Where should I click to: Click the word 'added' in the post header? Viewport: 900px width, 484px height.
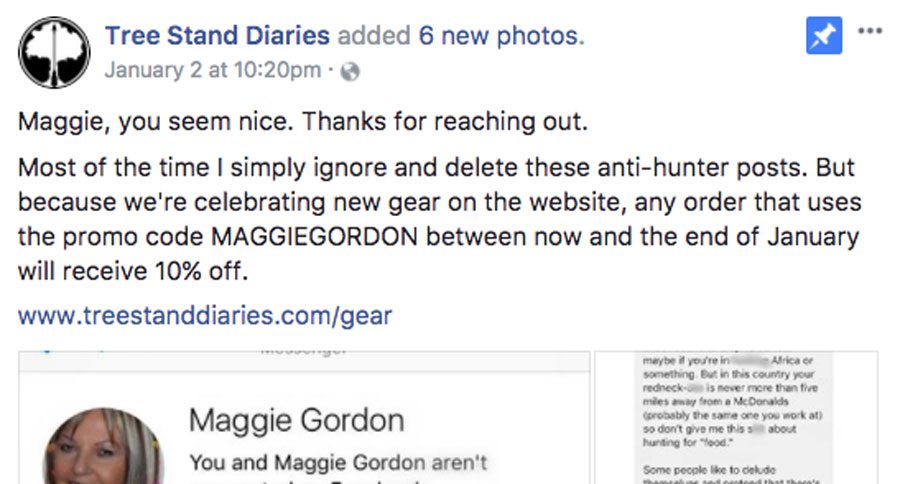click(x=374, y=36)
